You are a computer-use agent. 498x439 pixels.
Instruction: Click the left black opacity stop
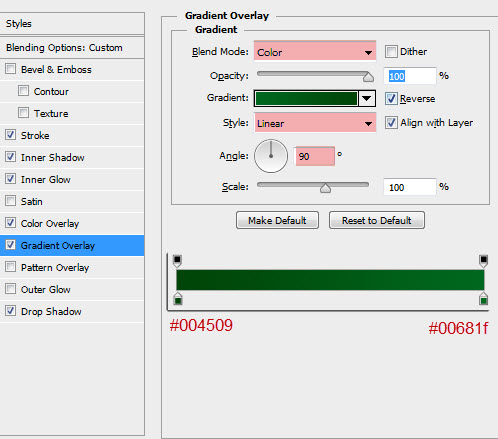point(177,261)
